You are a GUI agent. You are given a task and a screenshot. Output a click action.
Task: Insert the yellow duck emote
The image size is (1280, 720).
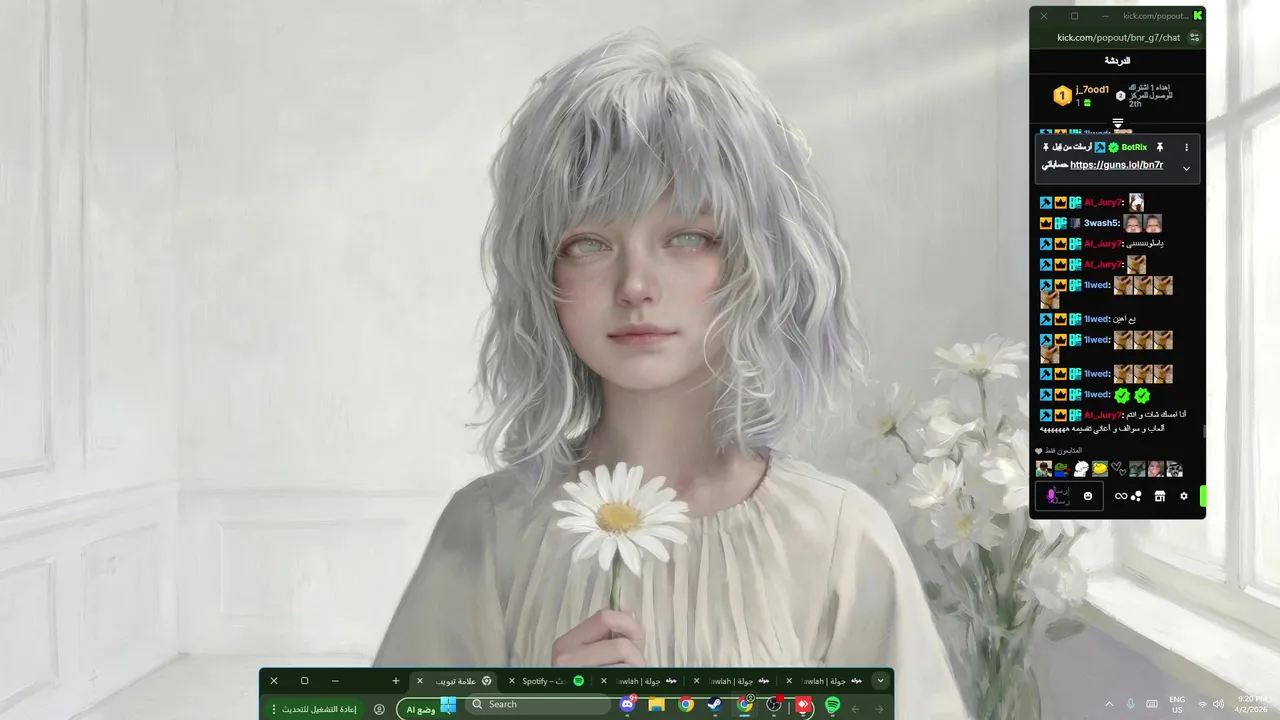coord(1100,469)
